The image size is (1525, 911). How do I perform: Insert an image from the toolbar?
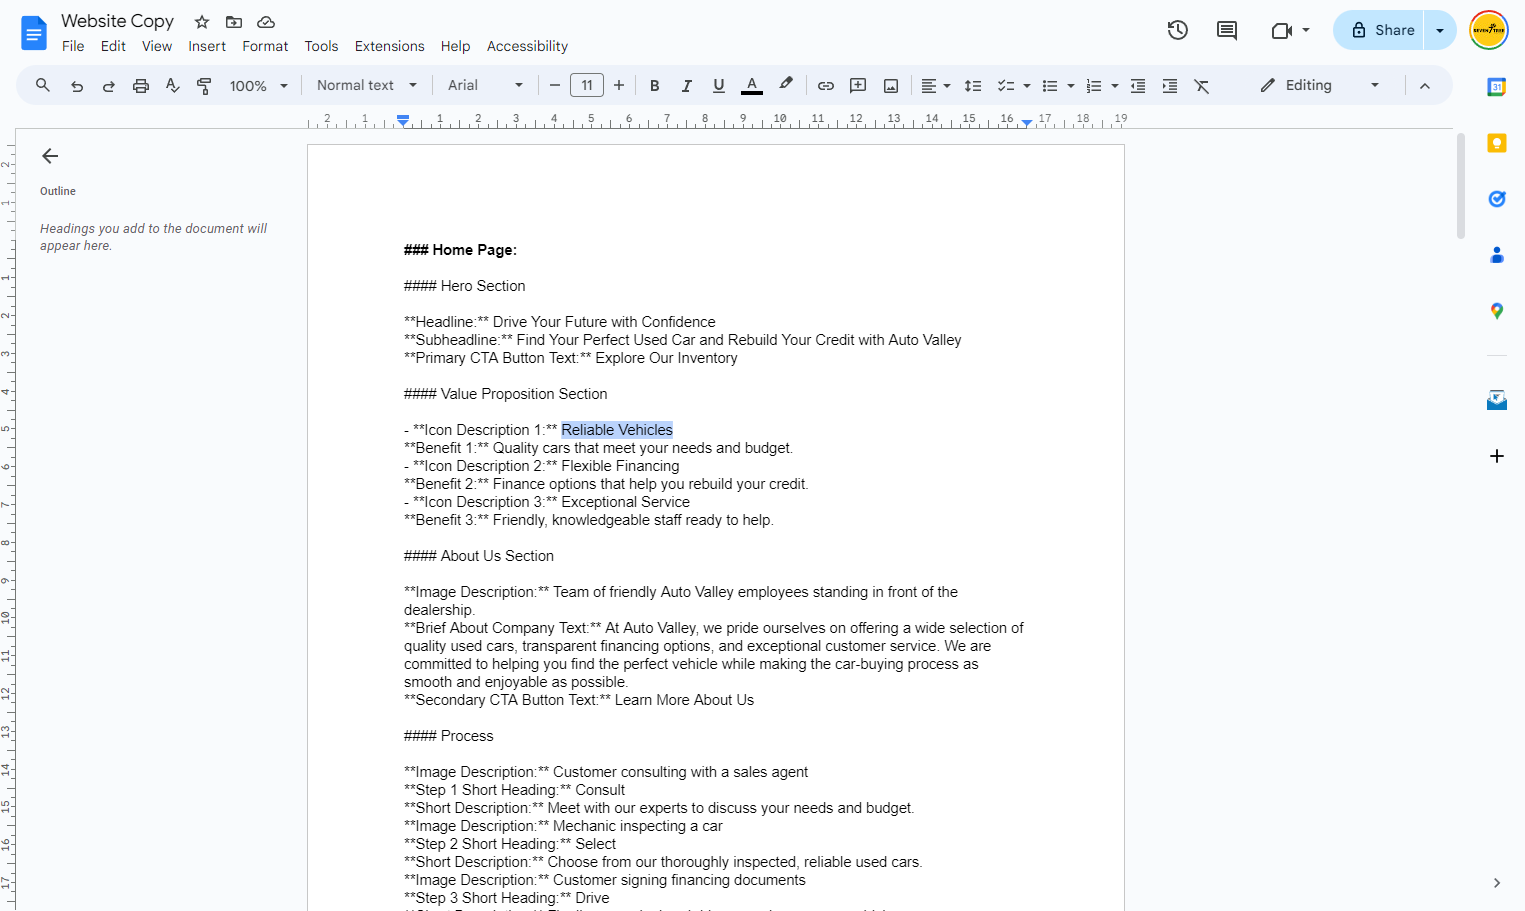[x=891, y=86]
